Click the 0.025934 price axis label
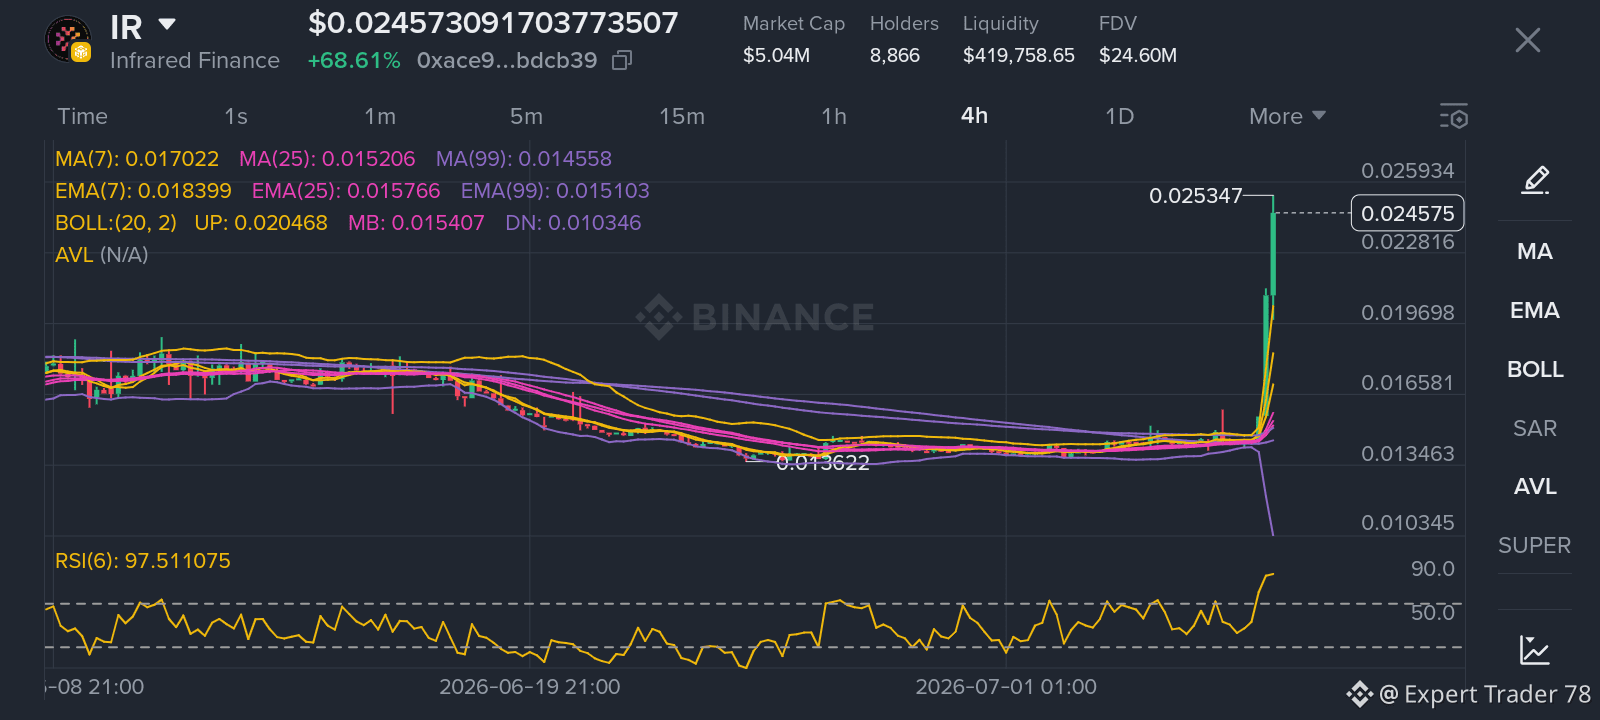The height and width of the screenshot is (720, 1600). pos(1407,171)
